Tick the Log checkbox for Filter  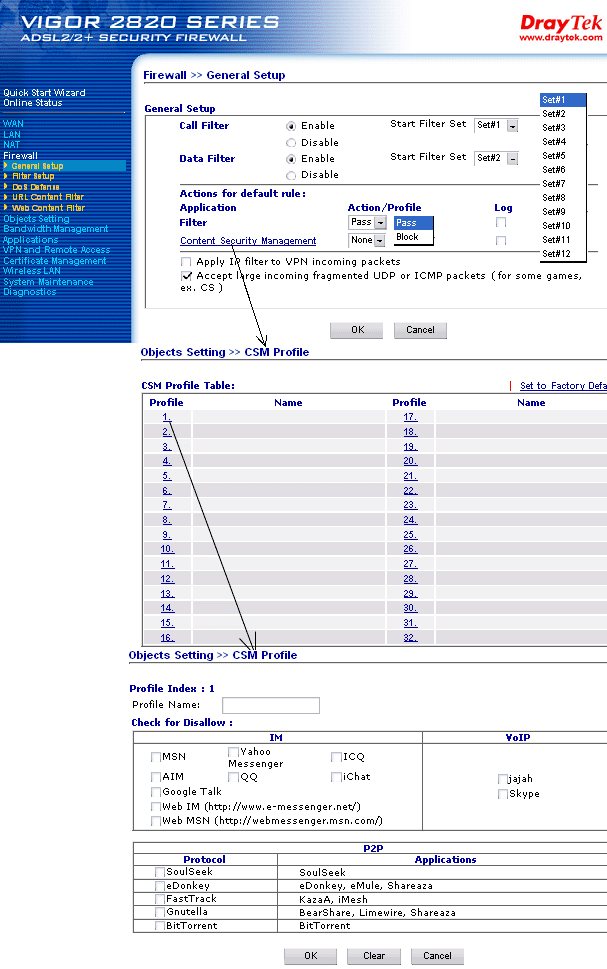[x=501, y=222]
